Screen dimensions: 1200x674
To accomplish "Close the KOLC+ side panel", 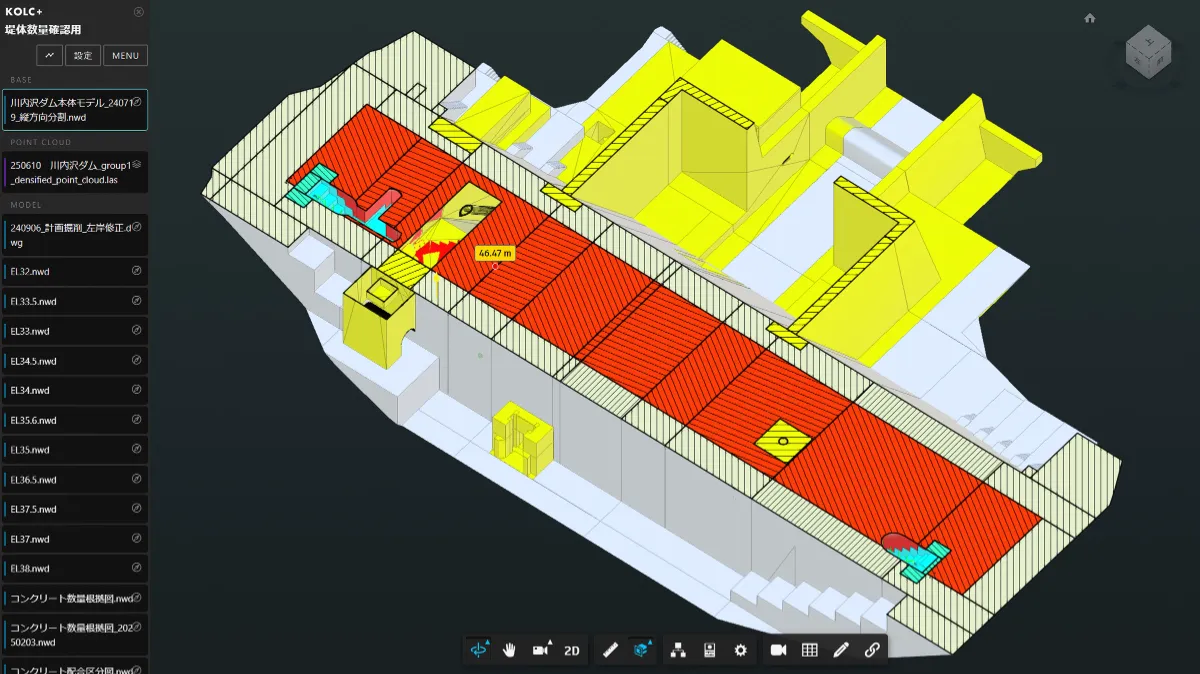I will click(x=138, y=12).
